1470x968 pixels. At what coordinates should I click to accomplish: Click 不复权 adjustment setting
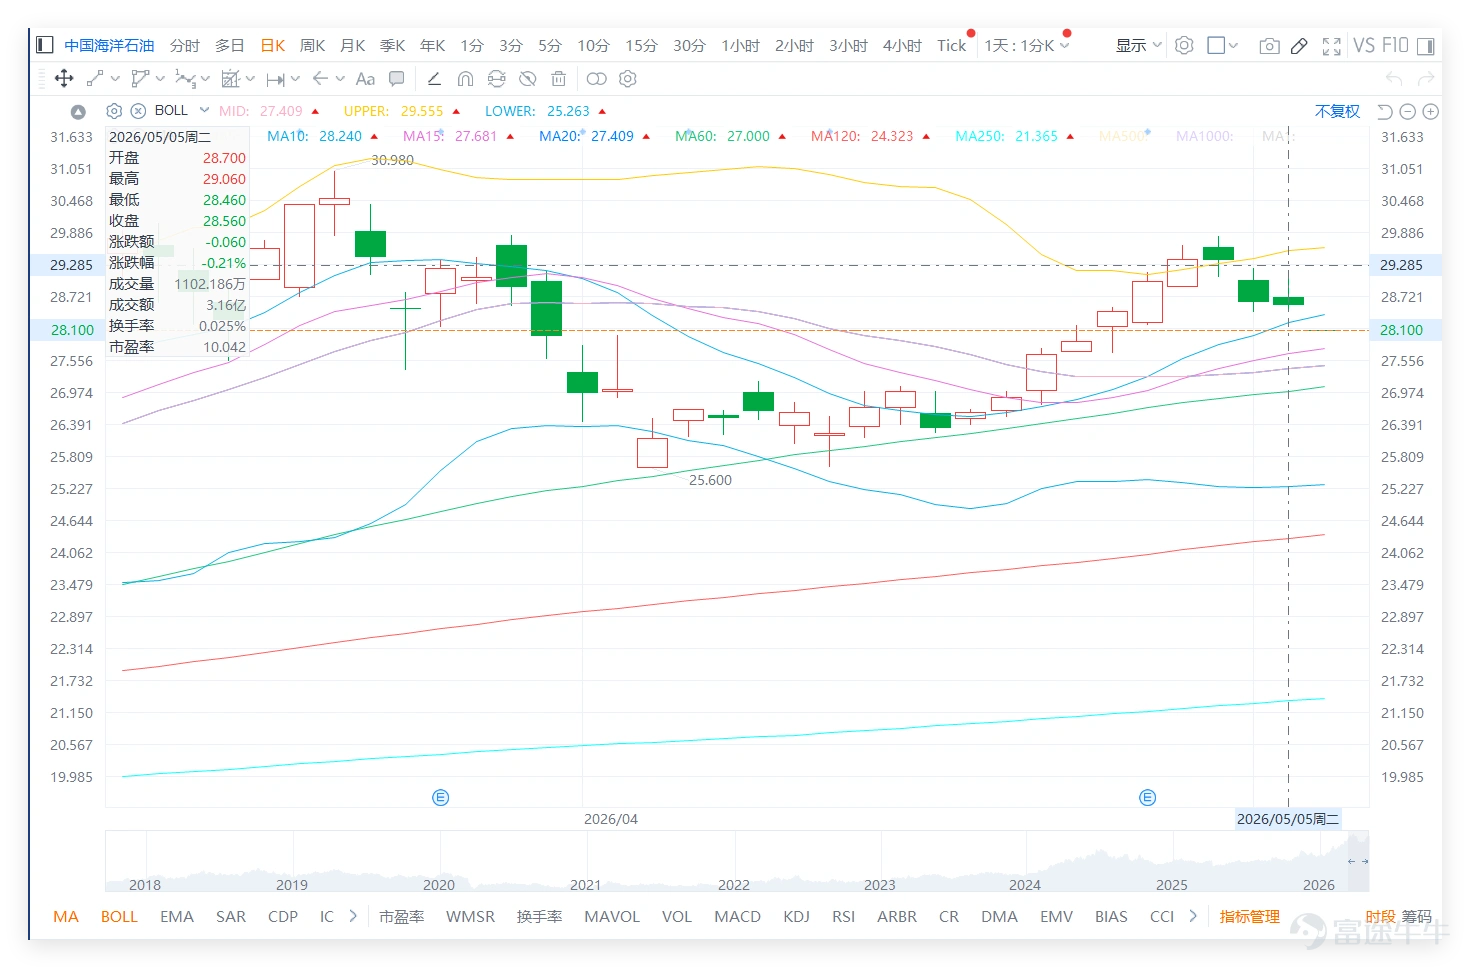pos(1337,111)
